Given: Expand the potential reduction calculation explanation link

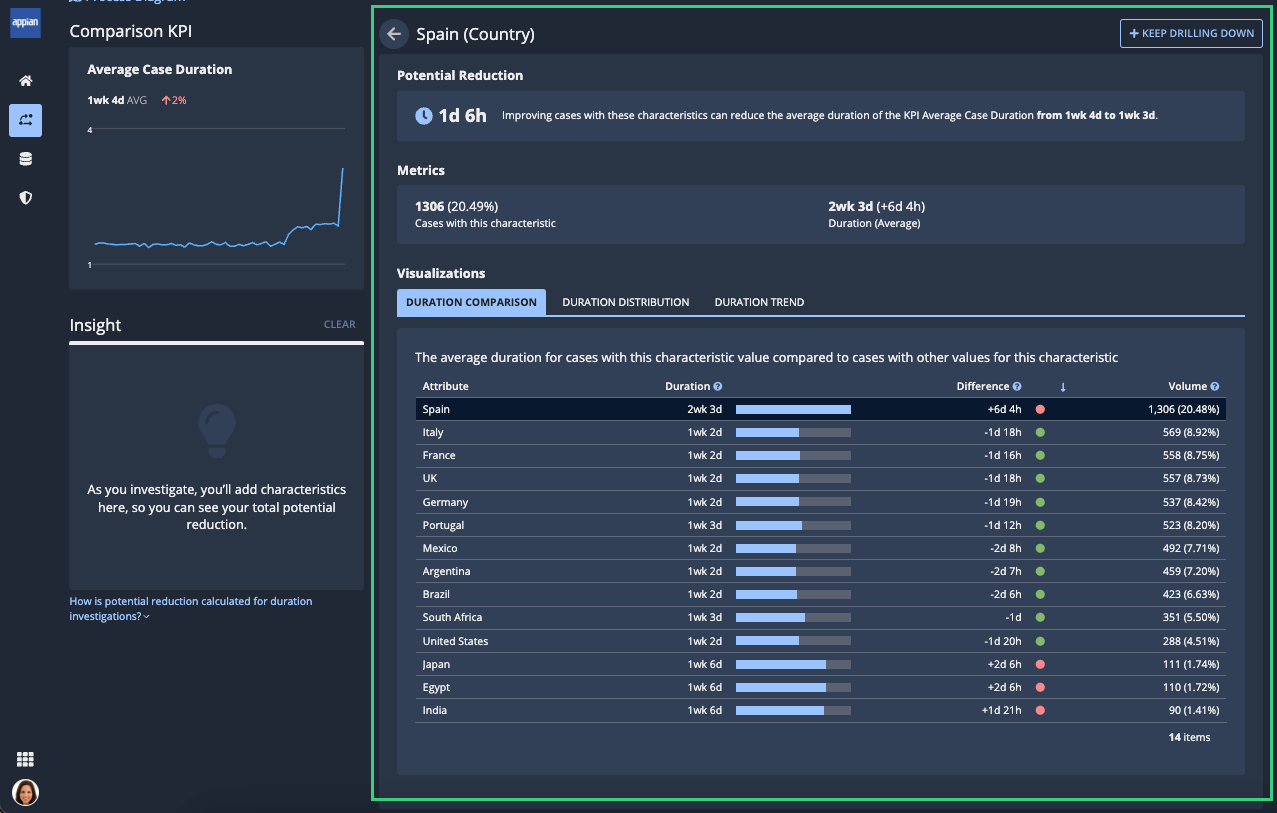Looking at the screenshot, I should (191, 608).
